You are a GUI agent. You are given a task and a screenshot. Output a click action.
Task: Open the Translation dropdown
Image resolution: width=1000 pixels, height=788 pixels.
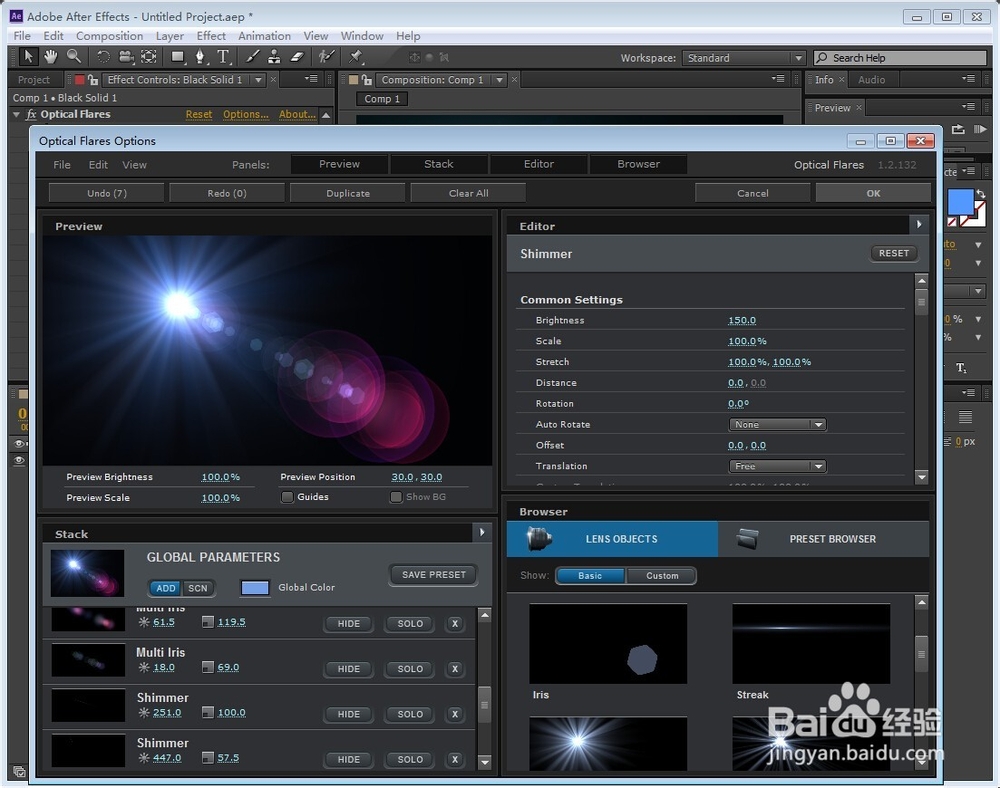777,466
